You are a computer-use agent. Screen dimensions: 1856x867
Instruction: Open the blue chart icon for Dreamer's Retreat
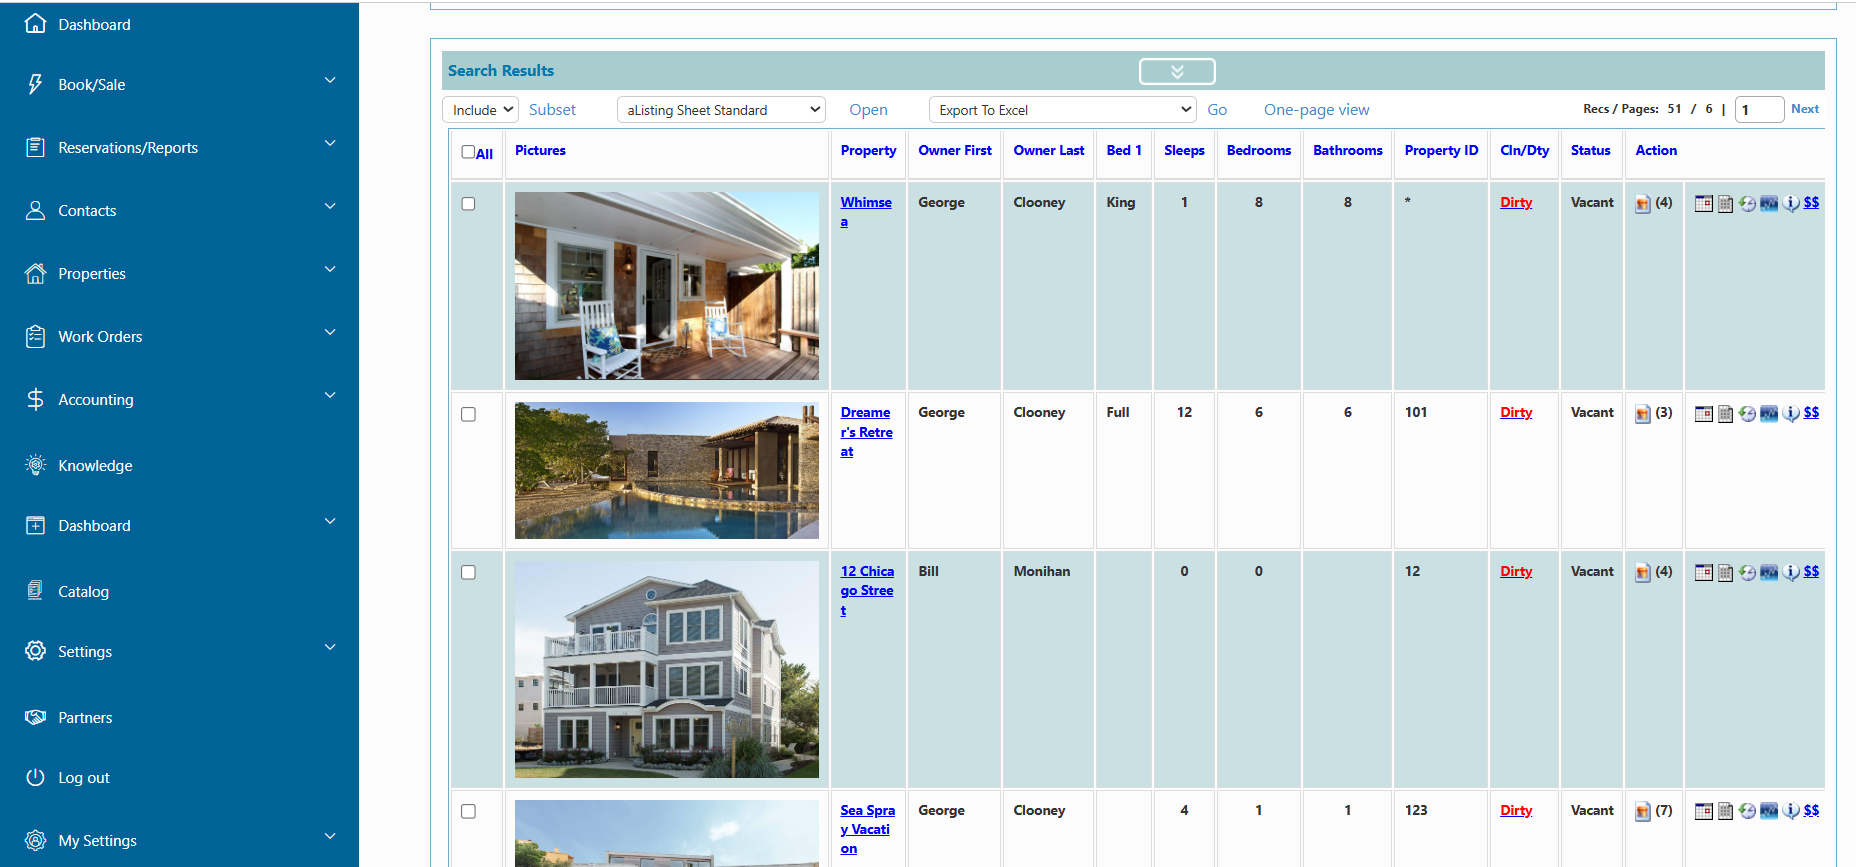click(1769, 414)
